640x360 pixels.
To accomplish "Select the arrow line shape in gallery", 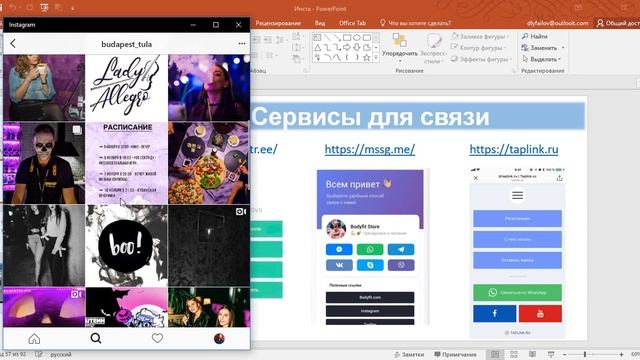I will point(337,37).
